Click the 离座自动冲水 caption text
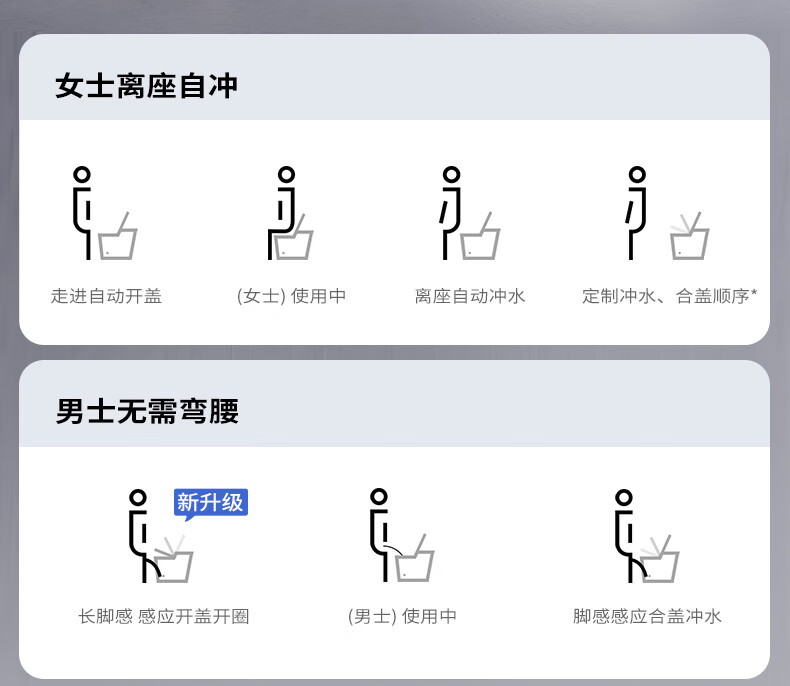The image size is (790, 686). coord(470,296)
